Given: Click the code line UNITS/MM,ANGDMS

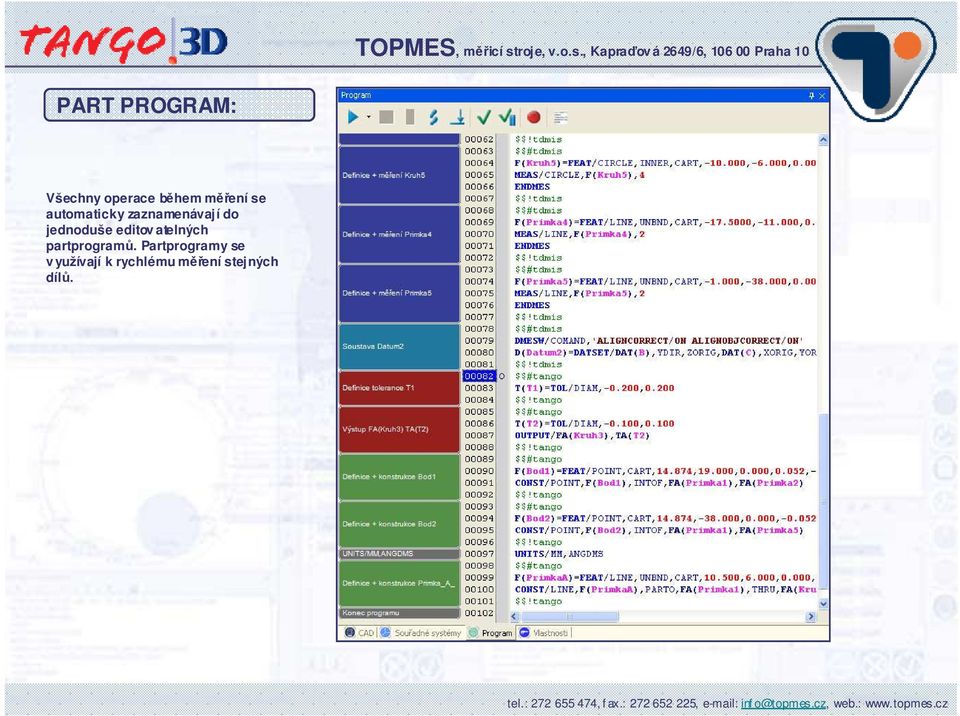Looking at the screenshot, I should pyautogui.click(x=559, y=554).
